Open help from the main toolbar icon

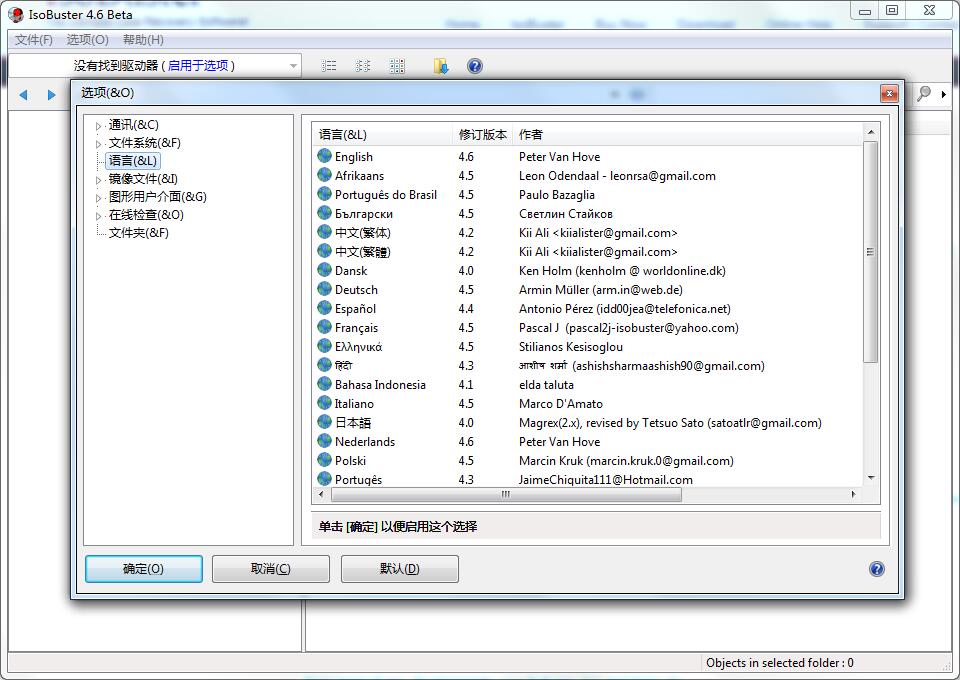coord(475,66)
